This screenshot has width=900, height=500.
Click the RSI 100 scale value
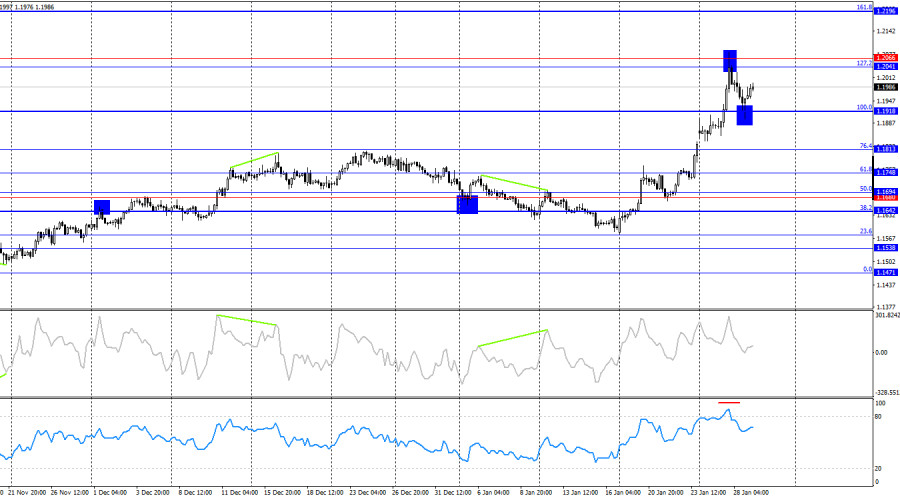[x=880, y=404]
